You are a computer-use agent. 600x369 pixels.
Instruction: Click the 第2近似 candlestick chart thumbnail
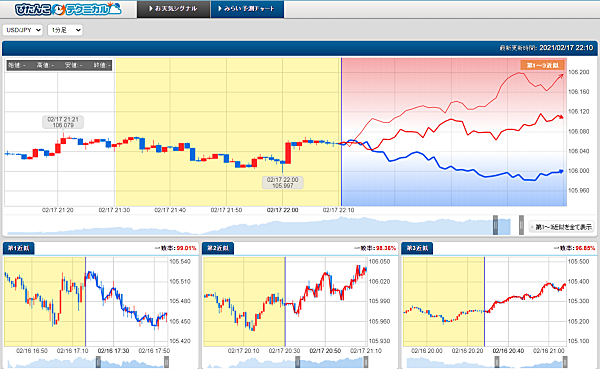[x=285, y=302]
